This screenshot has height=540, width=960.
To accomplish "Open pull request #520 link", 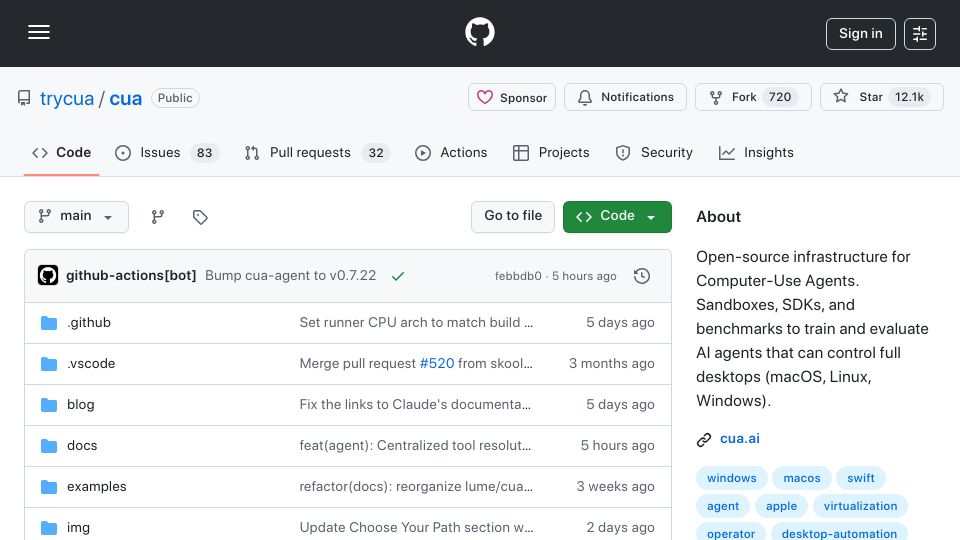I will click(x=437, y=364).
